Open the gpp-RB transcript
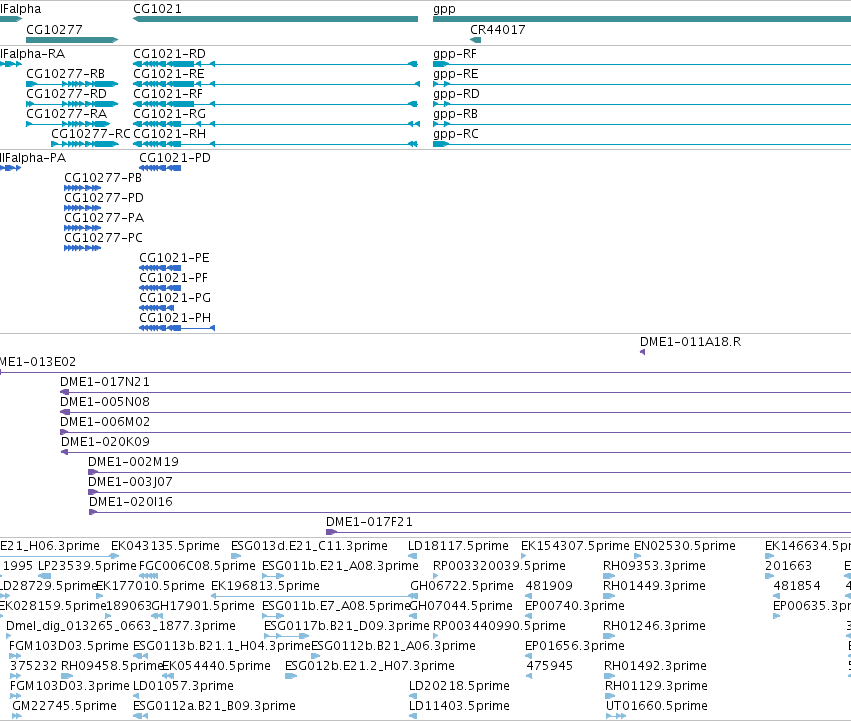This screenshot has width=851, height=721. (642, 124)
